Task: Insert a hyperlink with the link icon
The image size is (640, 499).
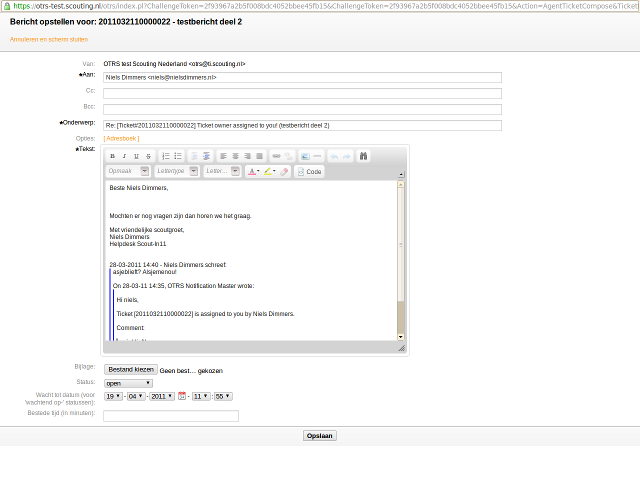Action: (276, 156)
